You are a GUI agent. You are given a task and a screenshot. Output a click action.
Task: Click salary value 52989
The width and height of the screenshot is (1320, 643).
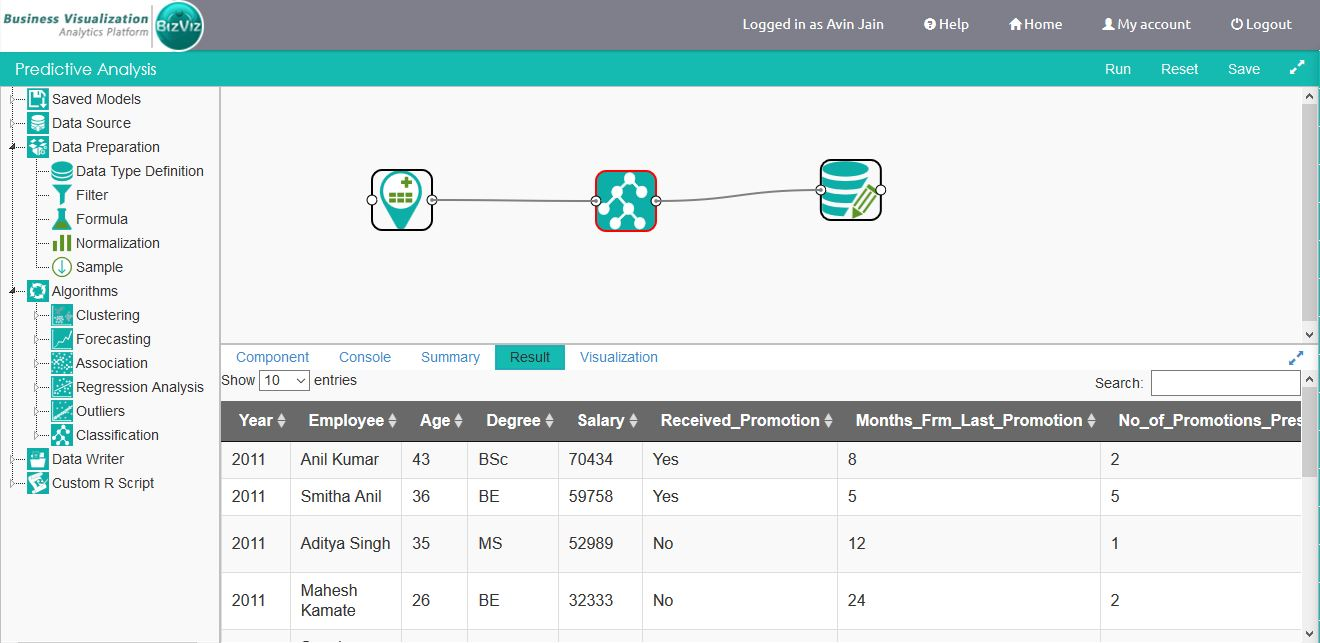click(x=589, y=544)
